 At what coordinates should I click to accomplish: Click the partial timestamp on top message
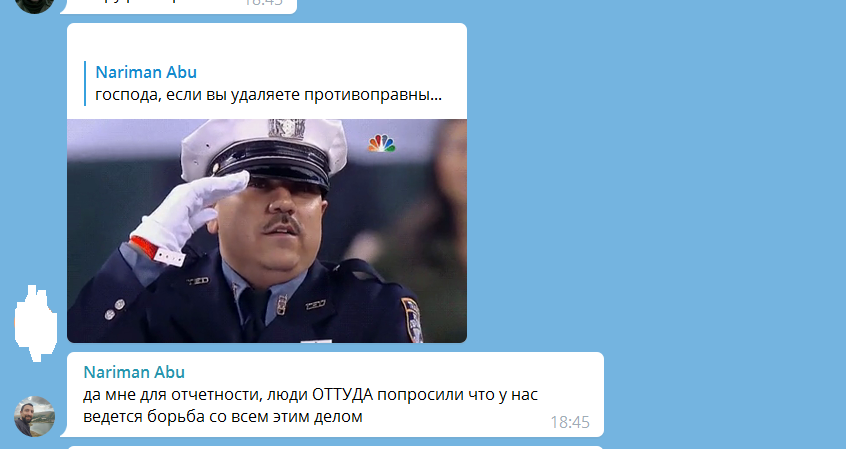[x=263, y=3]
